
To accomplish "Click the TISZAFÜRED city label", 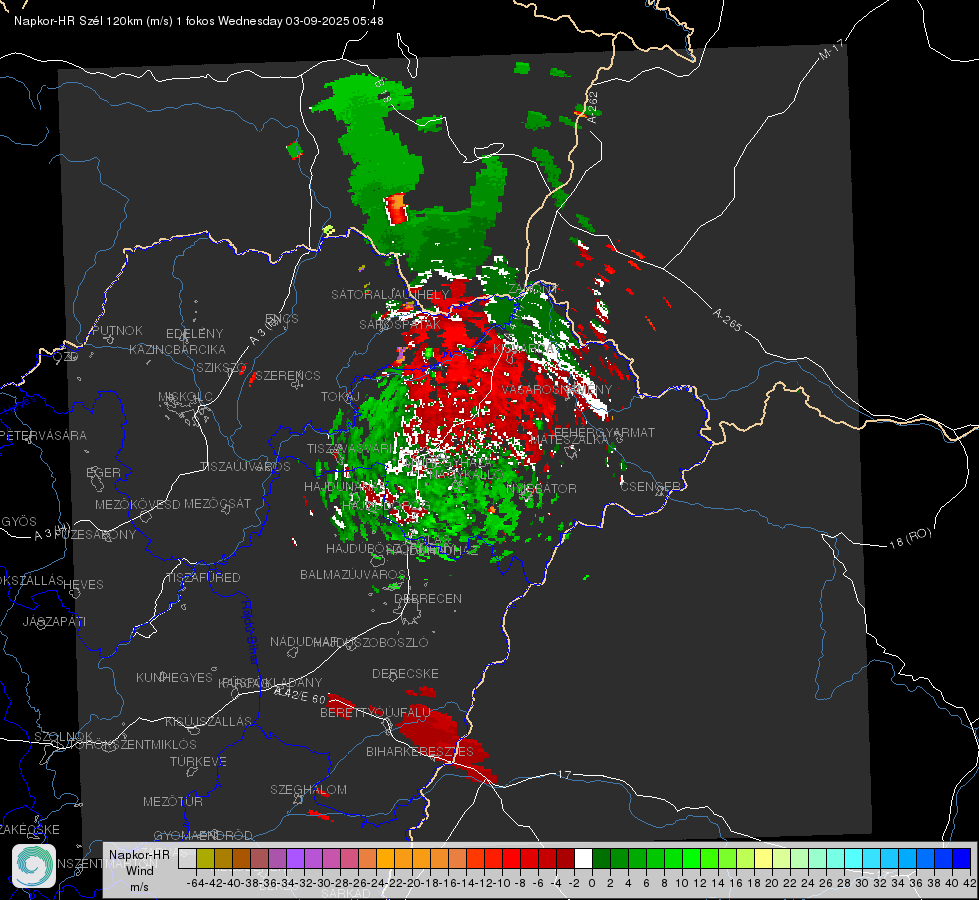I will coord(203,578).
